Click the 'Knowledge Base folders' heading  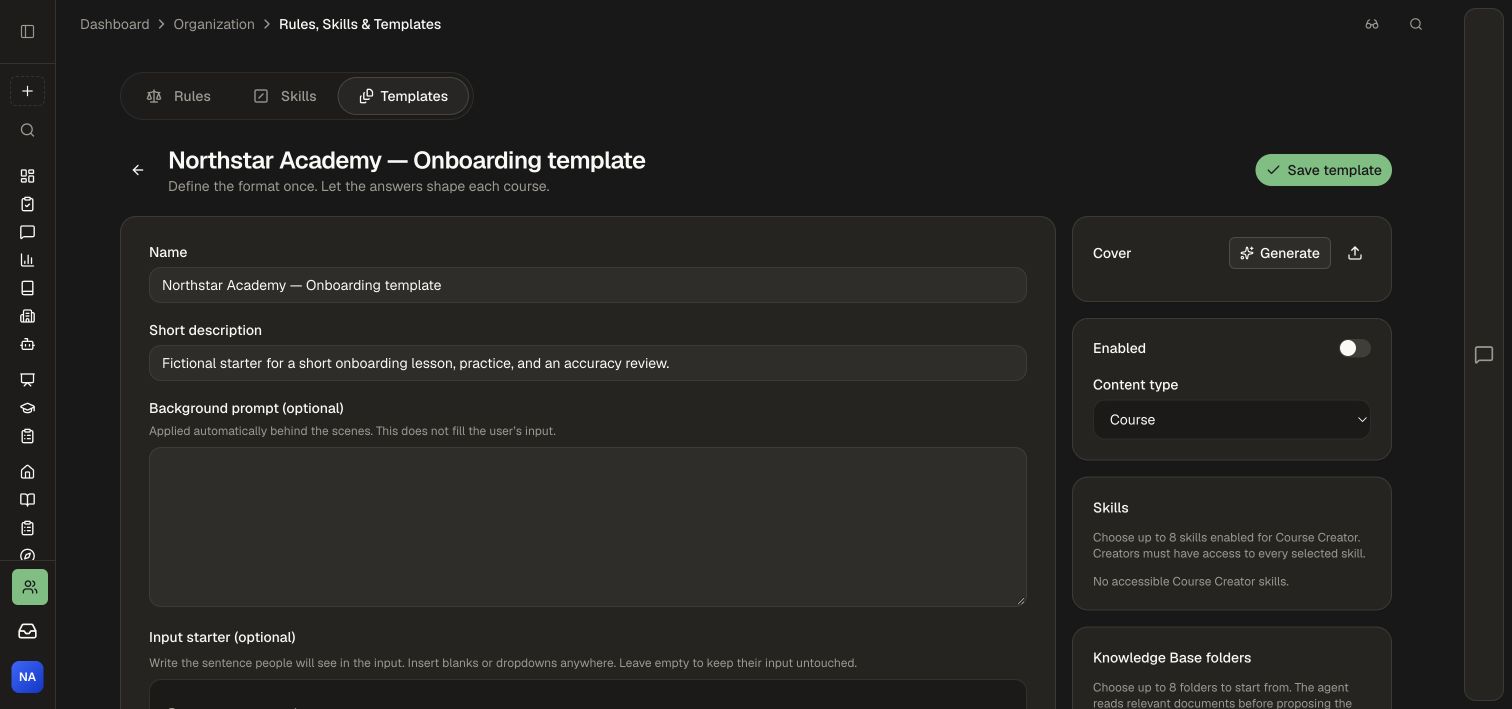pyautogui.click(x=1172, y=658)
